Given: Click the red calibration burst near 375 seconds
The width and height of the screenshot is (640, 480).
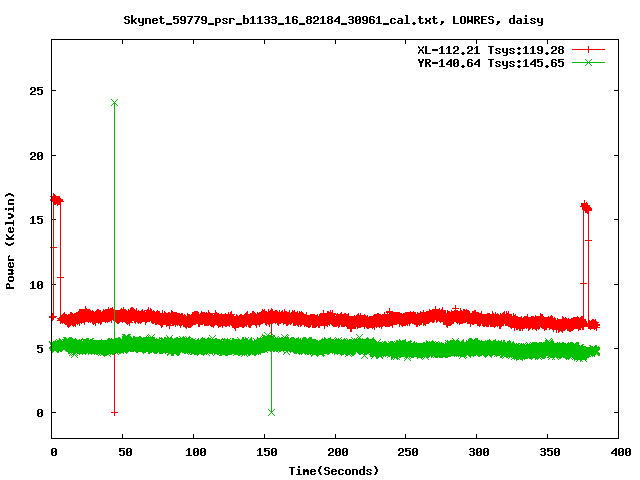Looking at the screenshot, I should [x=586, y=207].
